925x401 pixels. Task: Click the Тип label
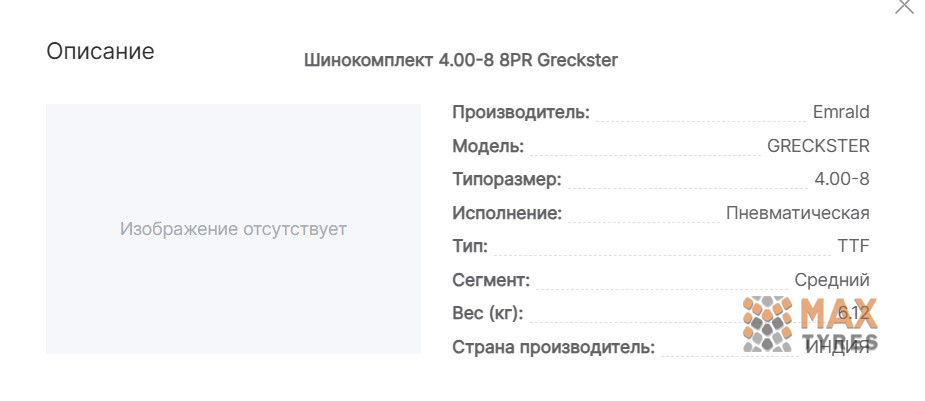[470, 246]
